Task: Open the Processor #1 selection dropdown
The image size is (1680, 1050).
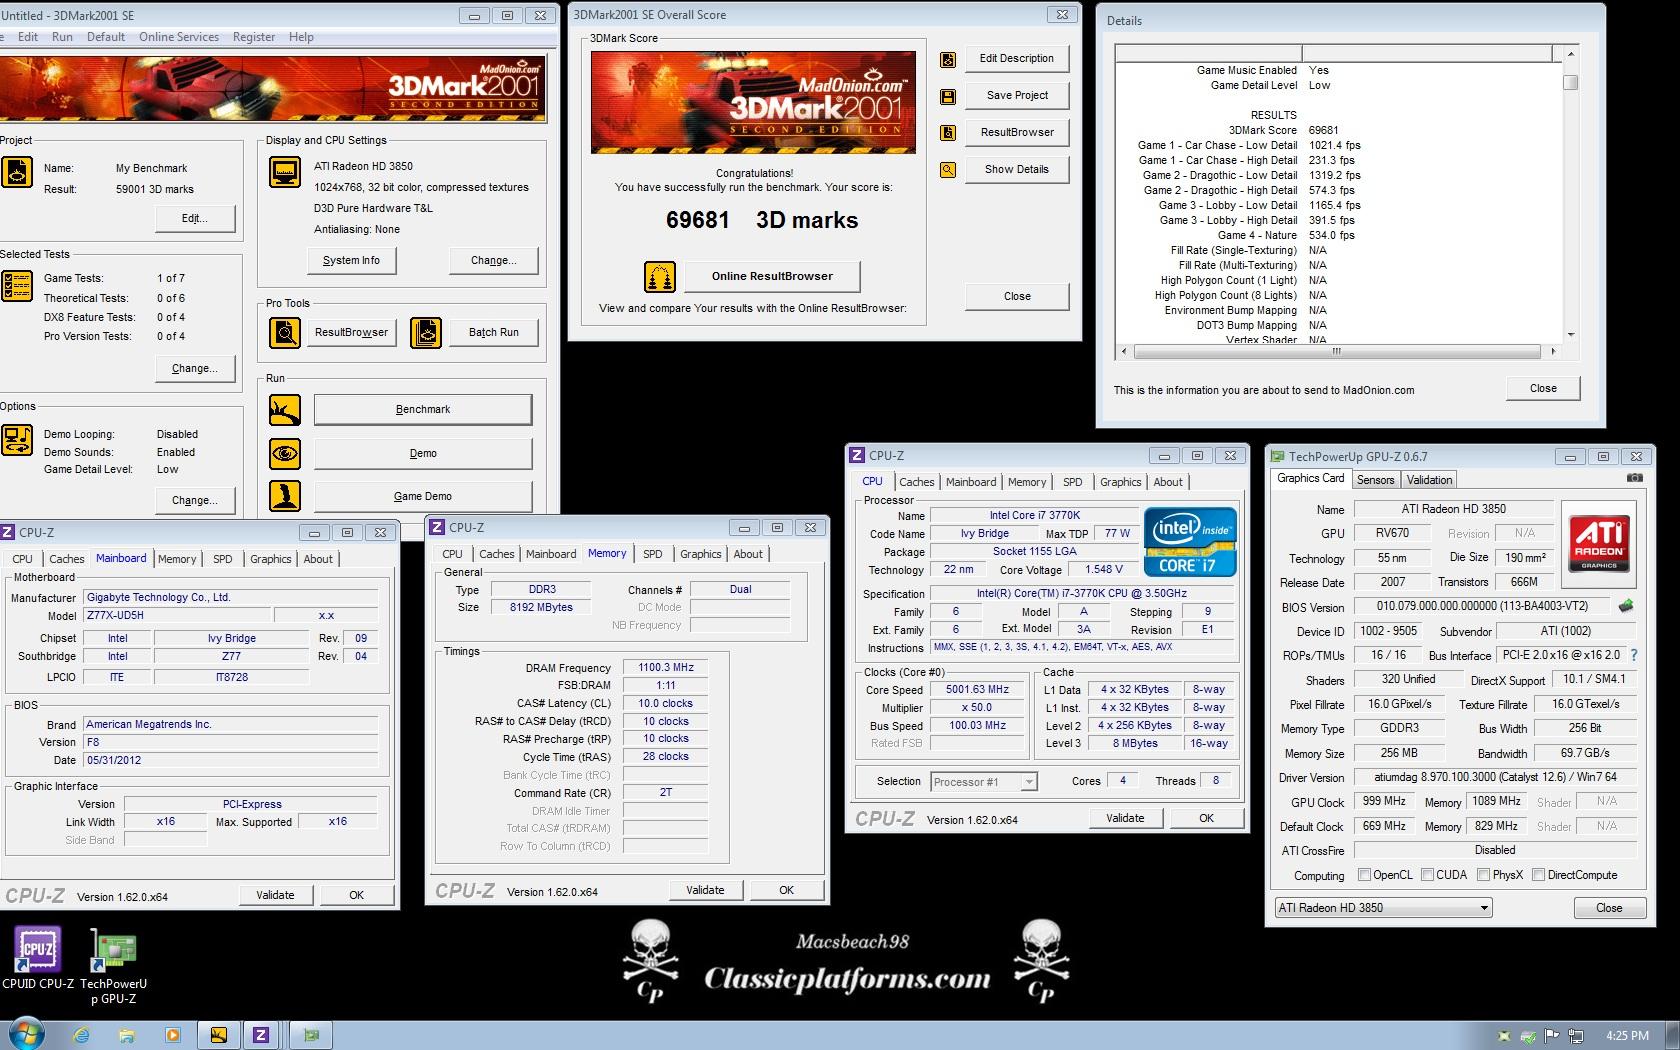Action: tap(984, 782)
